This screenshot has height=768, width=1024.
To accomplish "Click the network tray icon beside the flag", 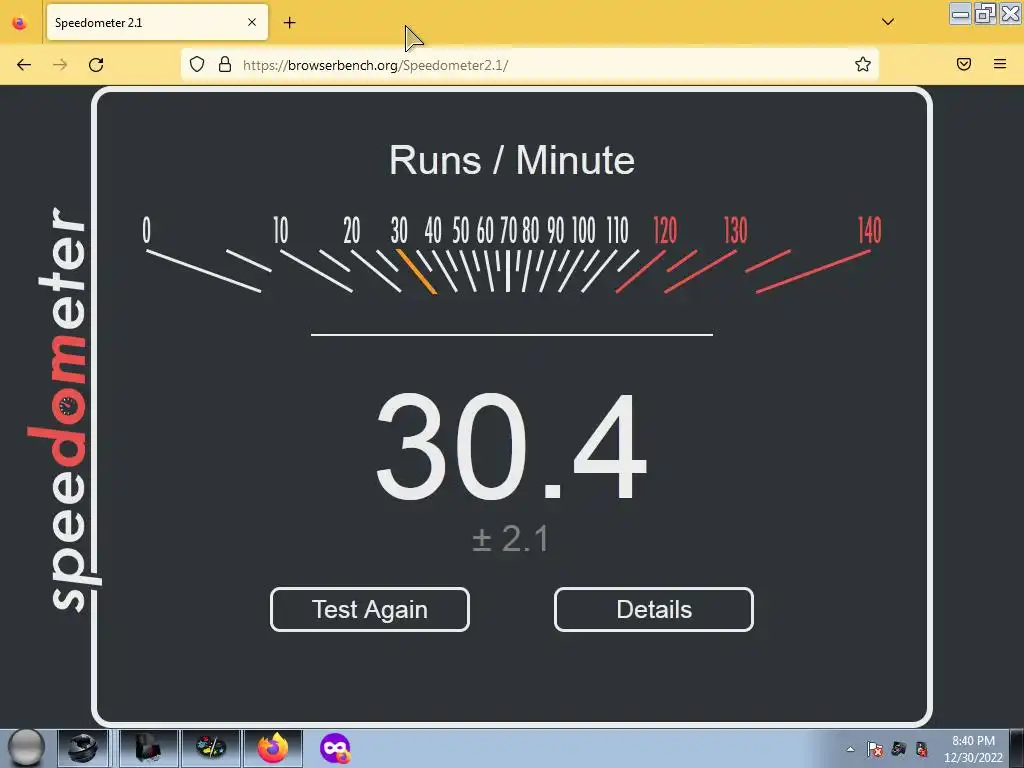I will [x=899, y=749].
